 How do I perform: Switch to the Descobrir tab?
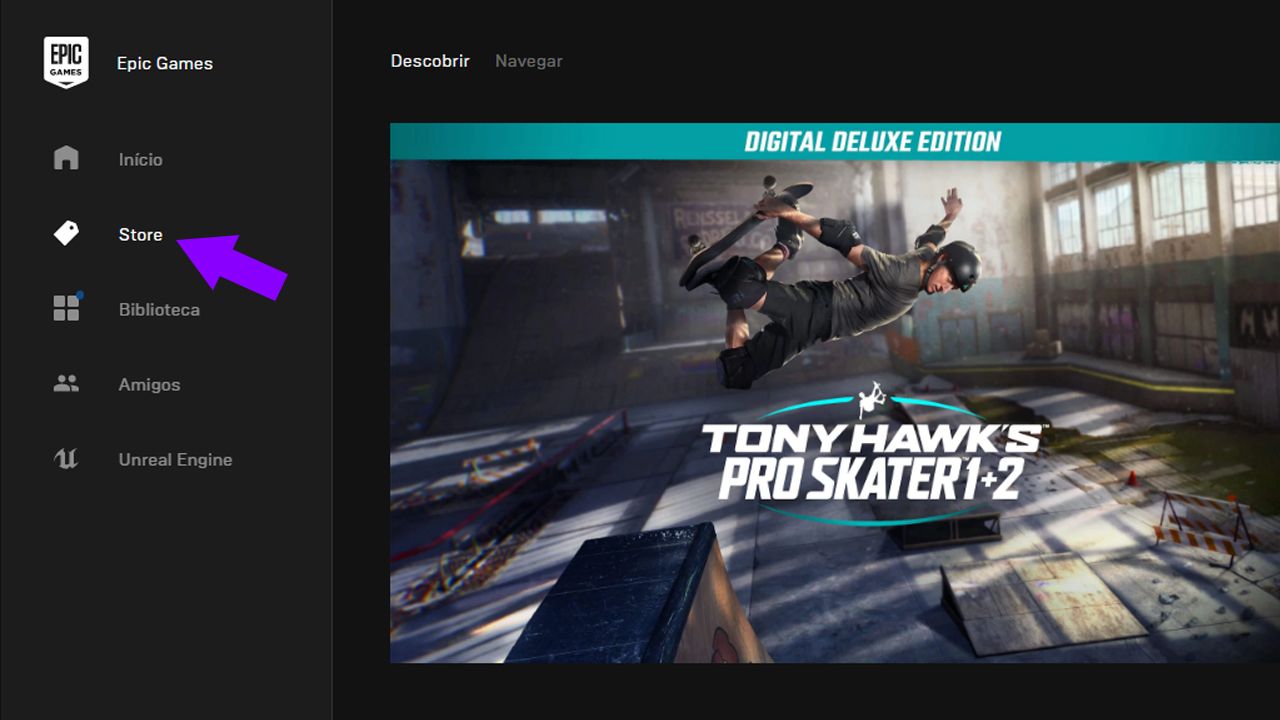430,61
